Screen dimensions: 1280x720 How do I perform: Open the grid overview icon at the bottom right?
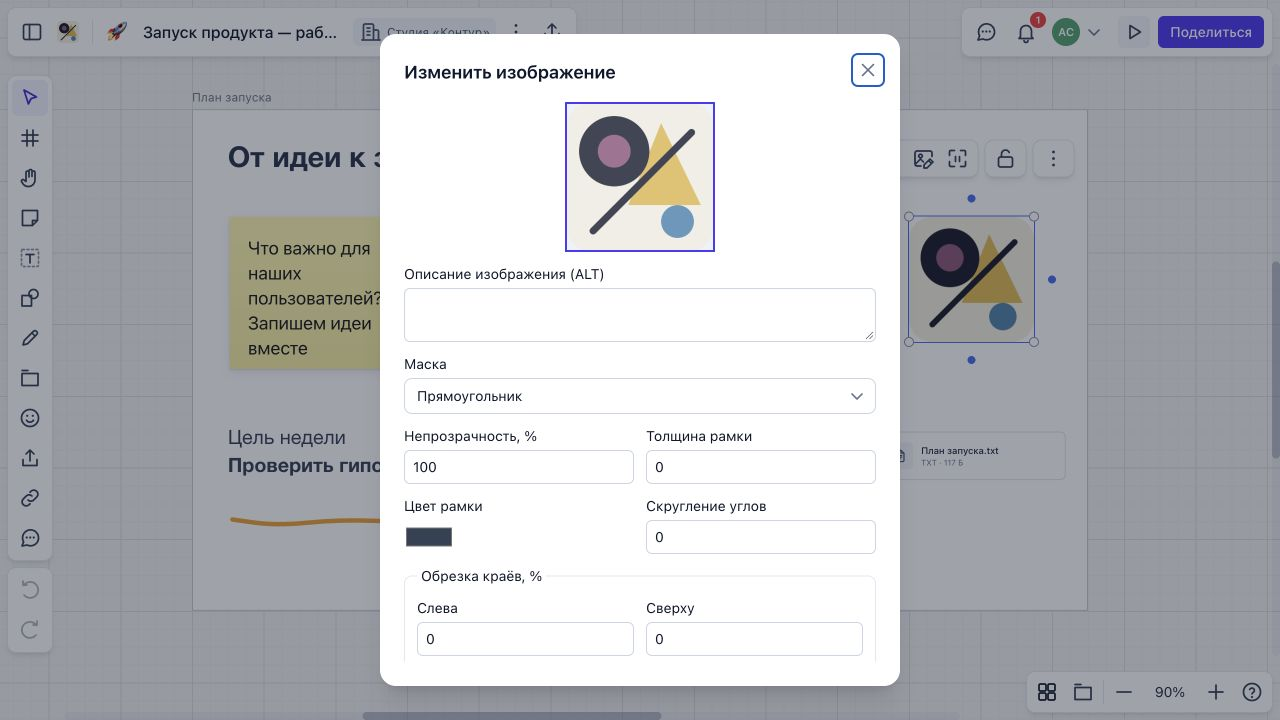click(1047, 692)
